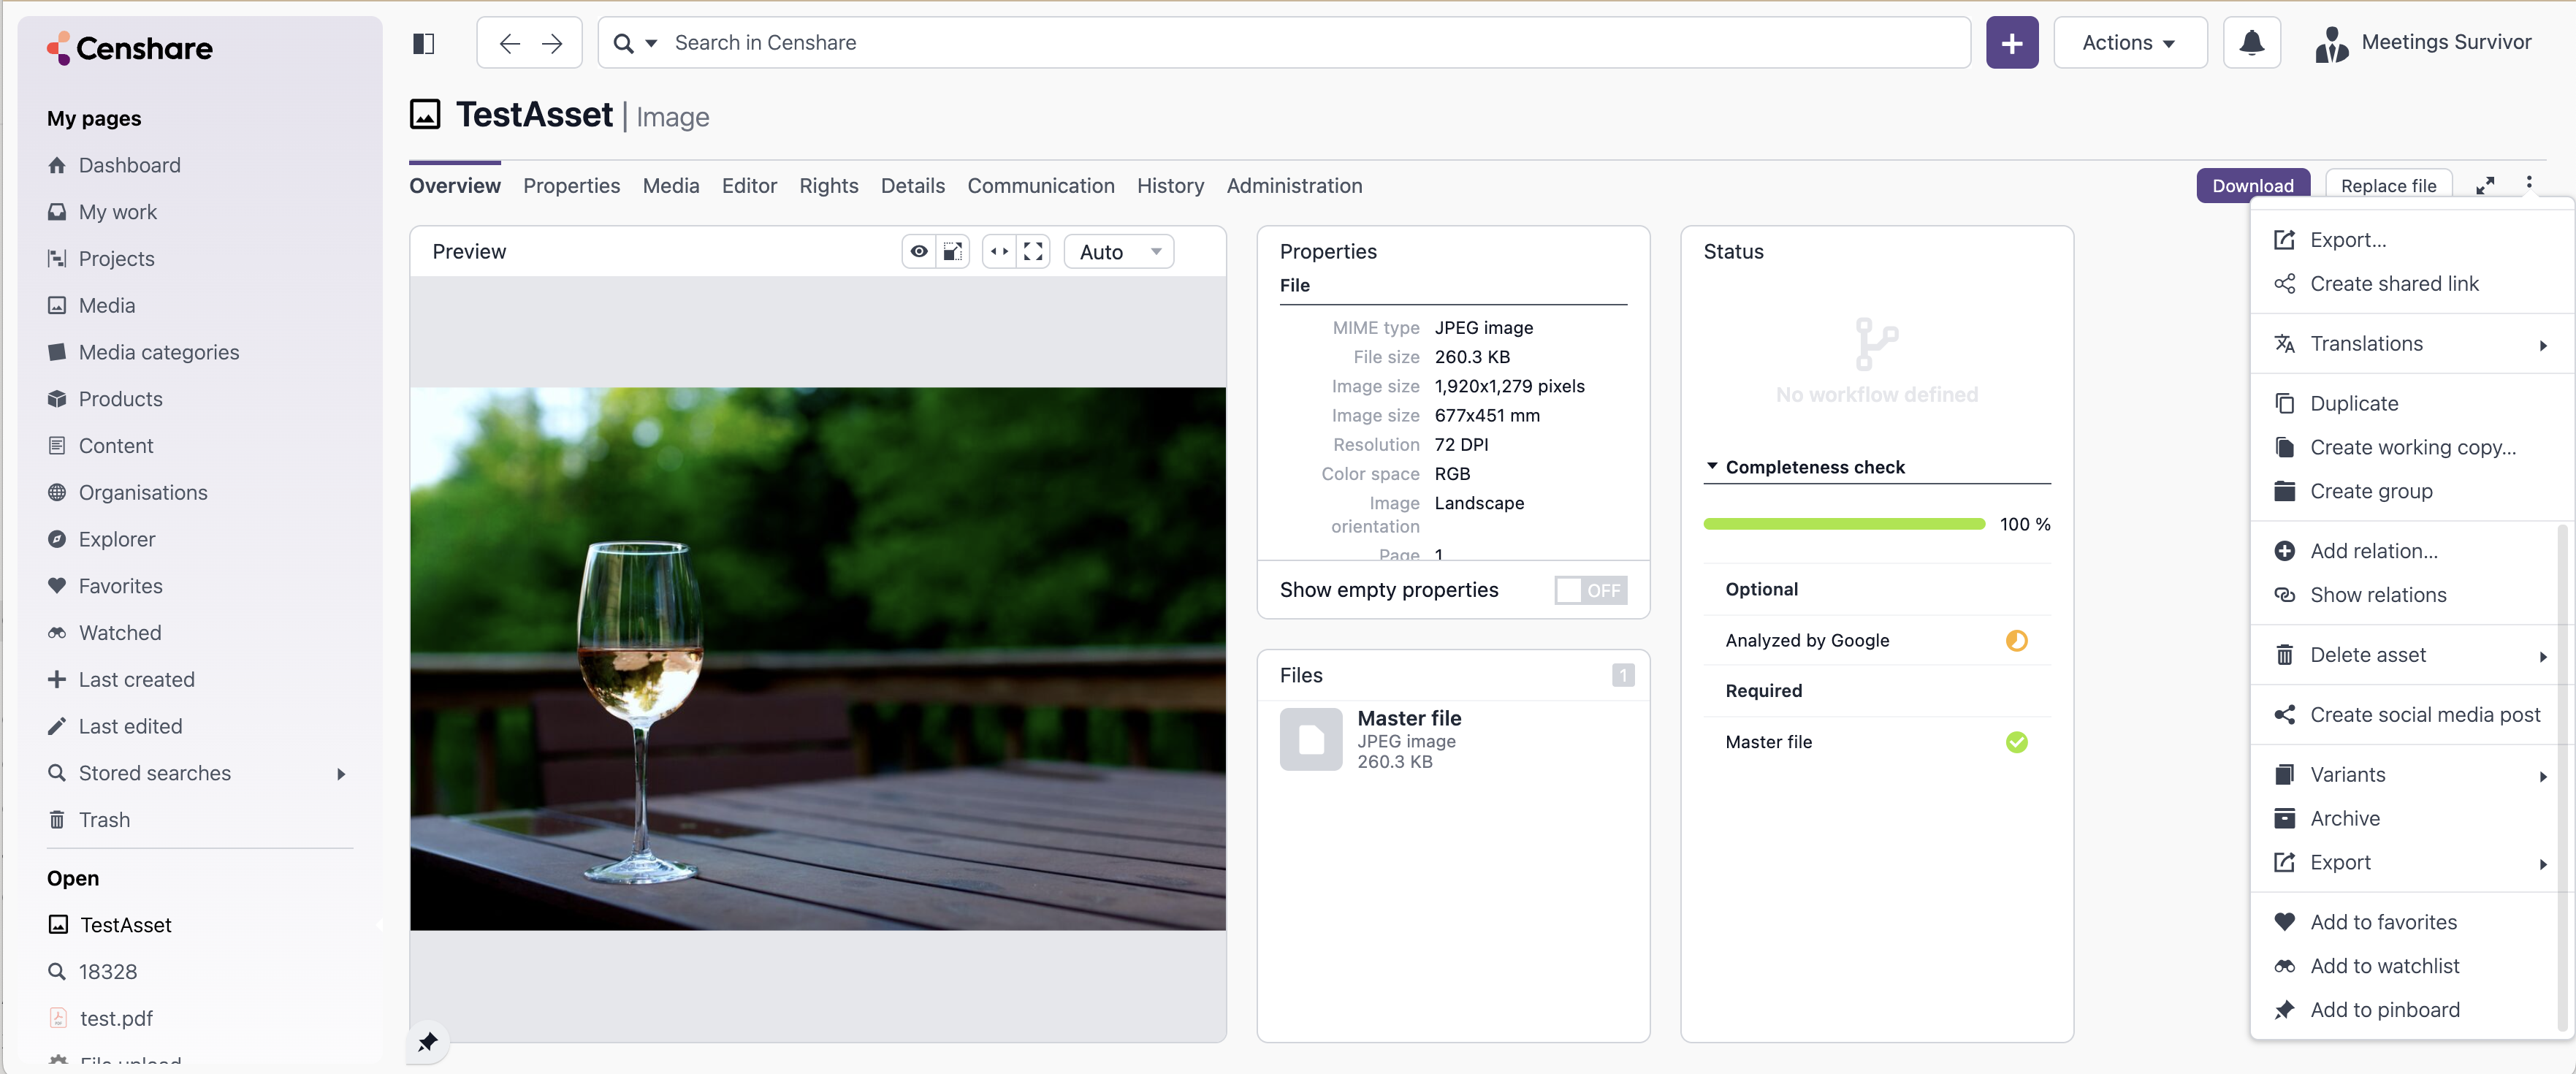Expand the Delete asset submenu
2576x1074 pixels.
click(2542, 656)
